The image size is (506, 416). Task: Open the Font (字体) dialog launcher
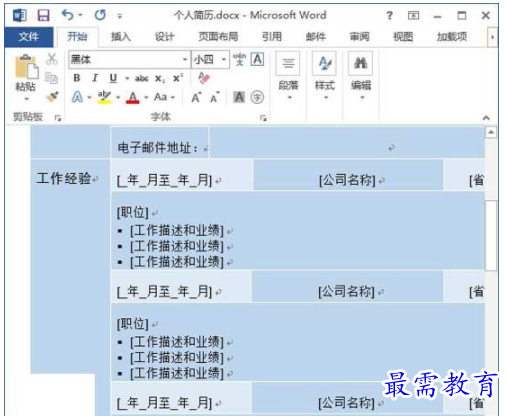263,118
